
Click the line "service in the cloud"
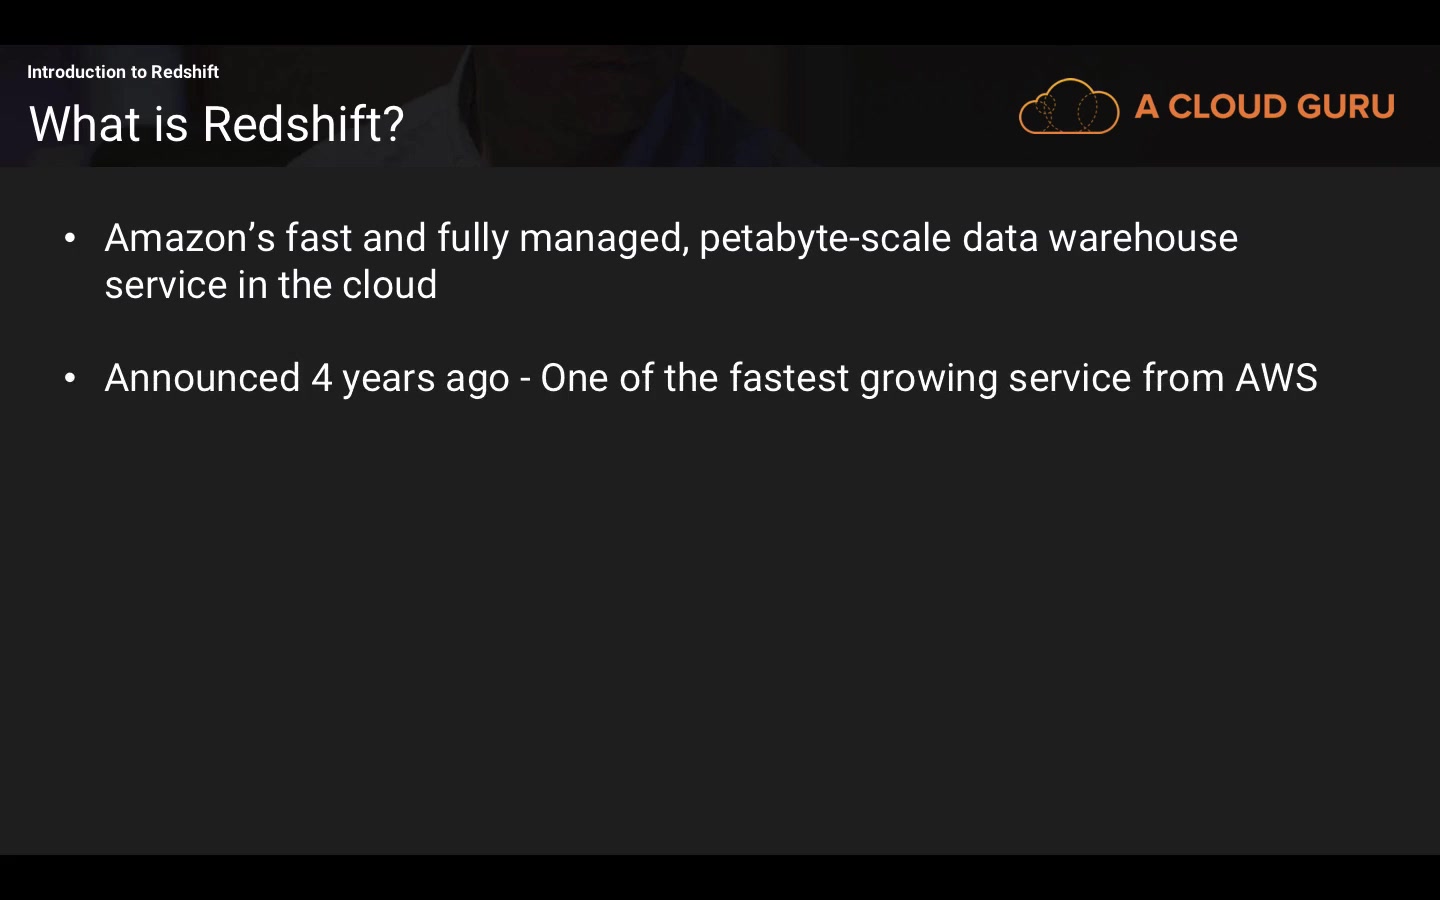pyautogui.click(x=271, y=285)
